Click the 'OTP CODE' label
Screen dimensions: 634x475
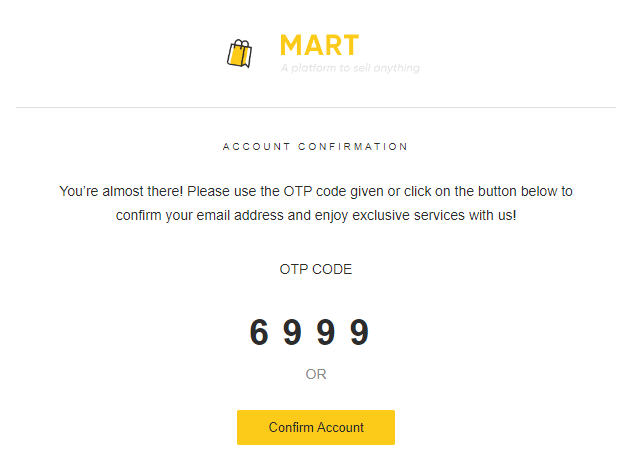point(316,269)
